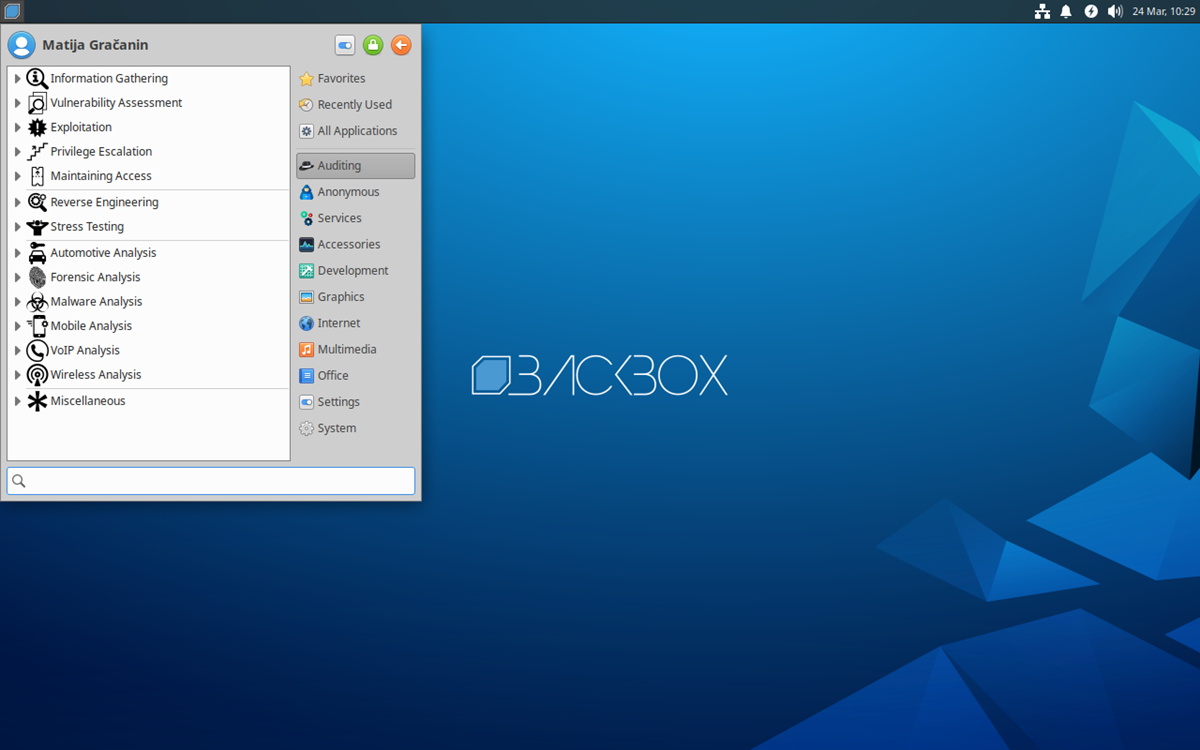Expand the Wireless Analysis tree arrow
The width and height of the screenshot is (1200, 750).
(18, 375)
